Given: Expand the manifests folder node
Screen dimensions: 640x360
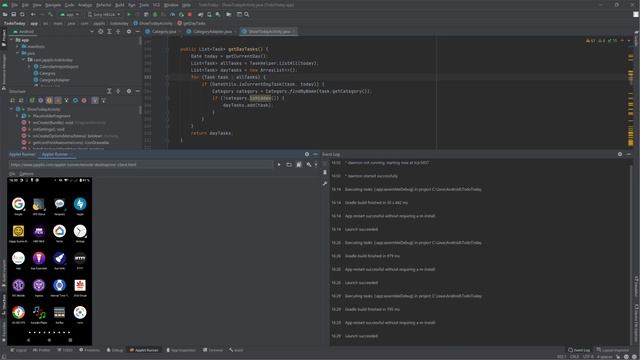Looking at the screenshot, I should coord(17,47).
